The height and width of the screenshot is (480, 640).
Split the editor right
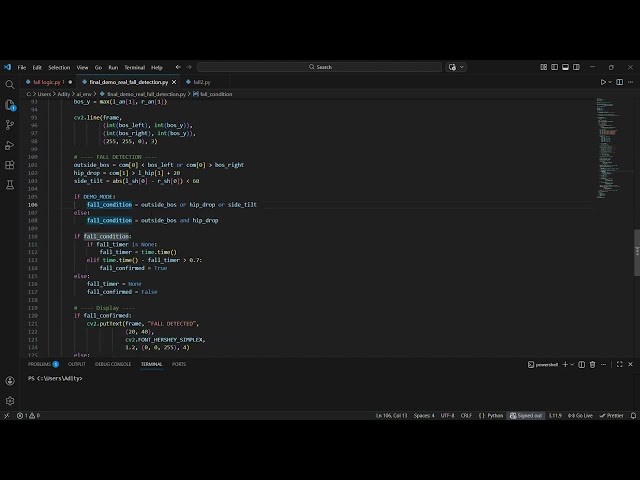click(x=620, y=82)
